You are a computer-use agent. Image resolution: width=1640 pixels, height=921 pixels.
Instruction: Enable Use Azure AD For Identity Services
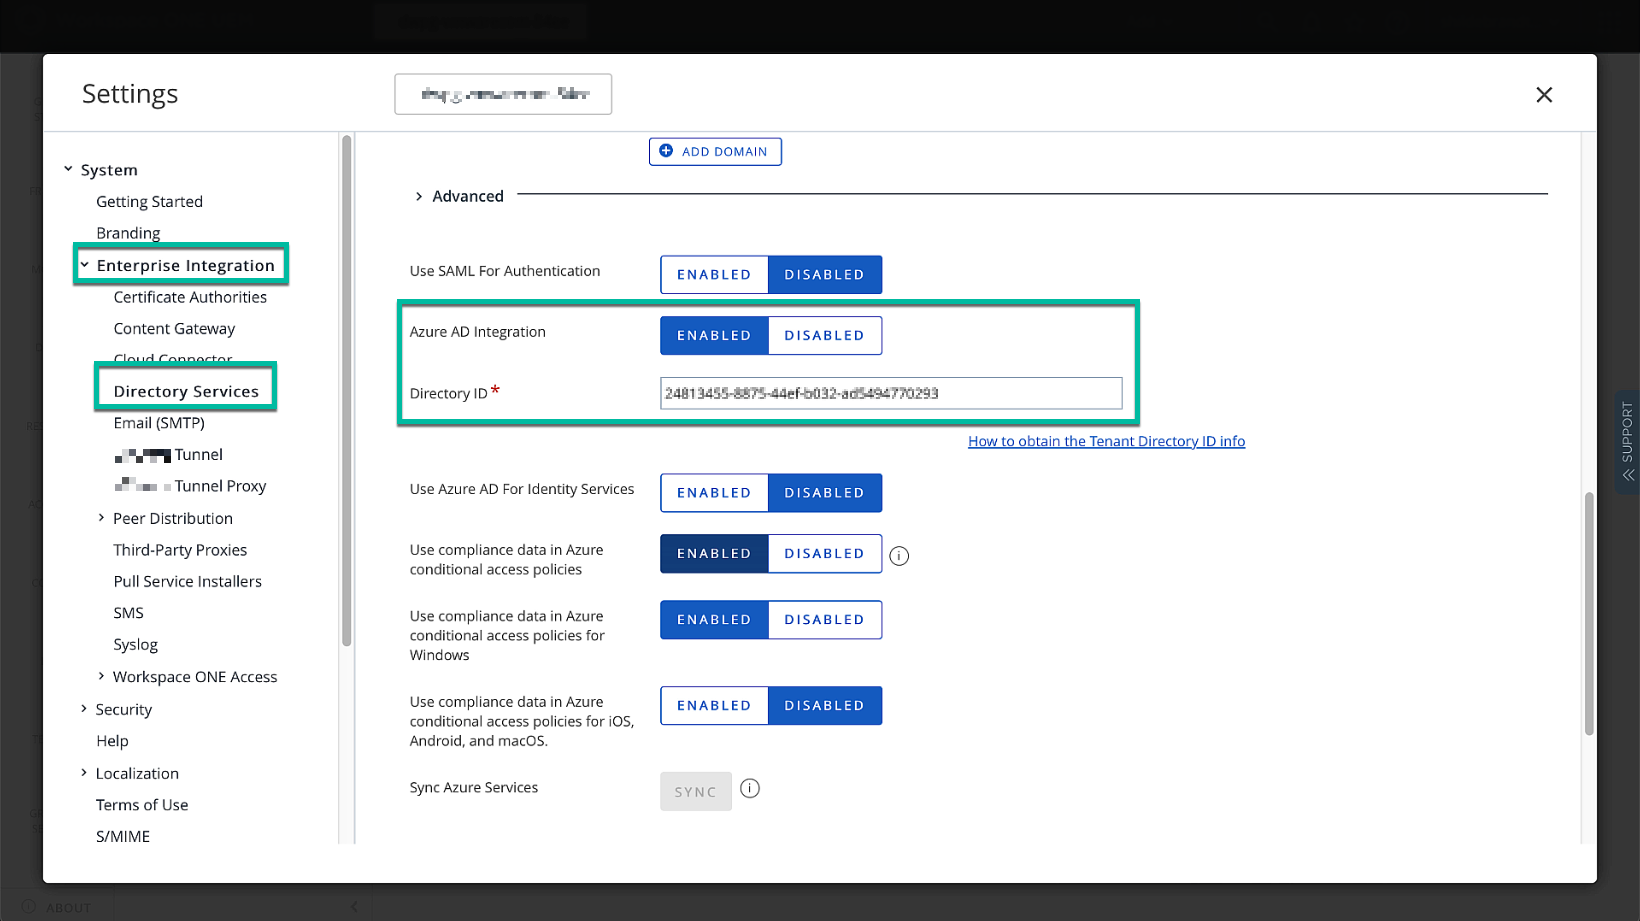[x=714, y=493]
